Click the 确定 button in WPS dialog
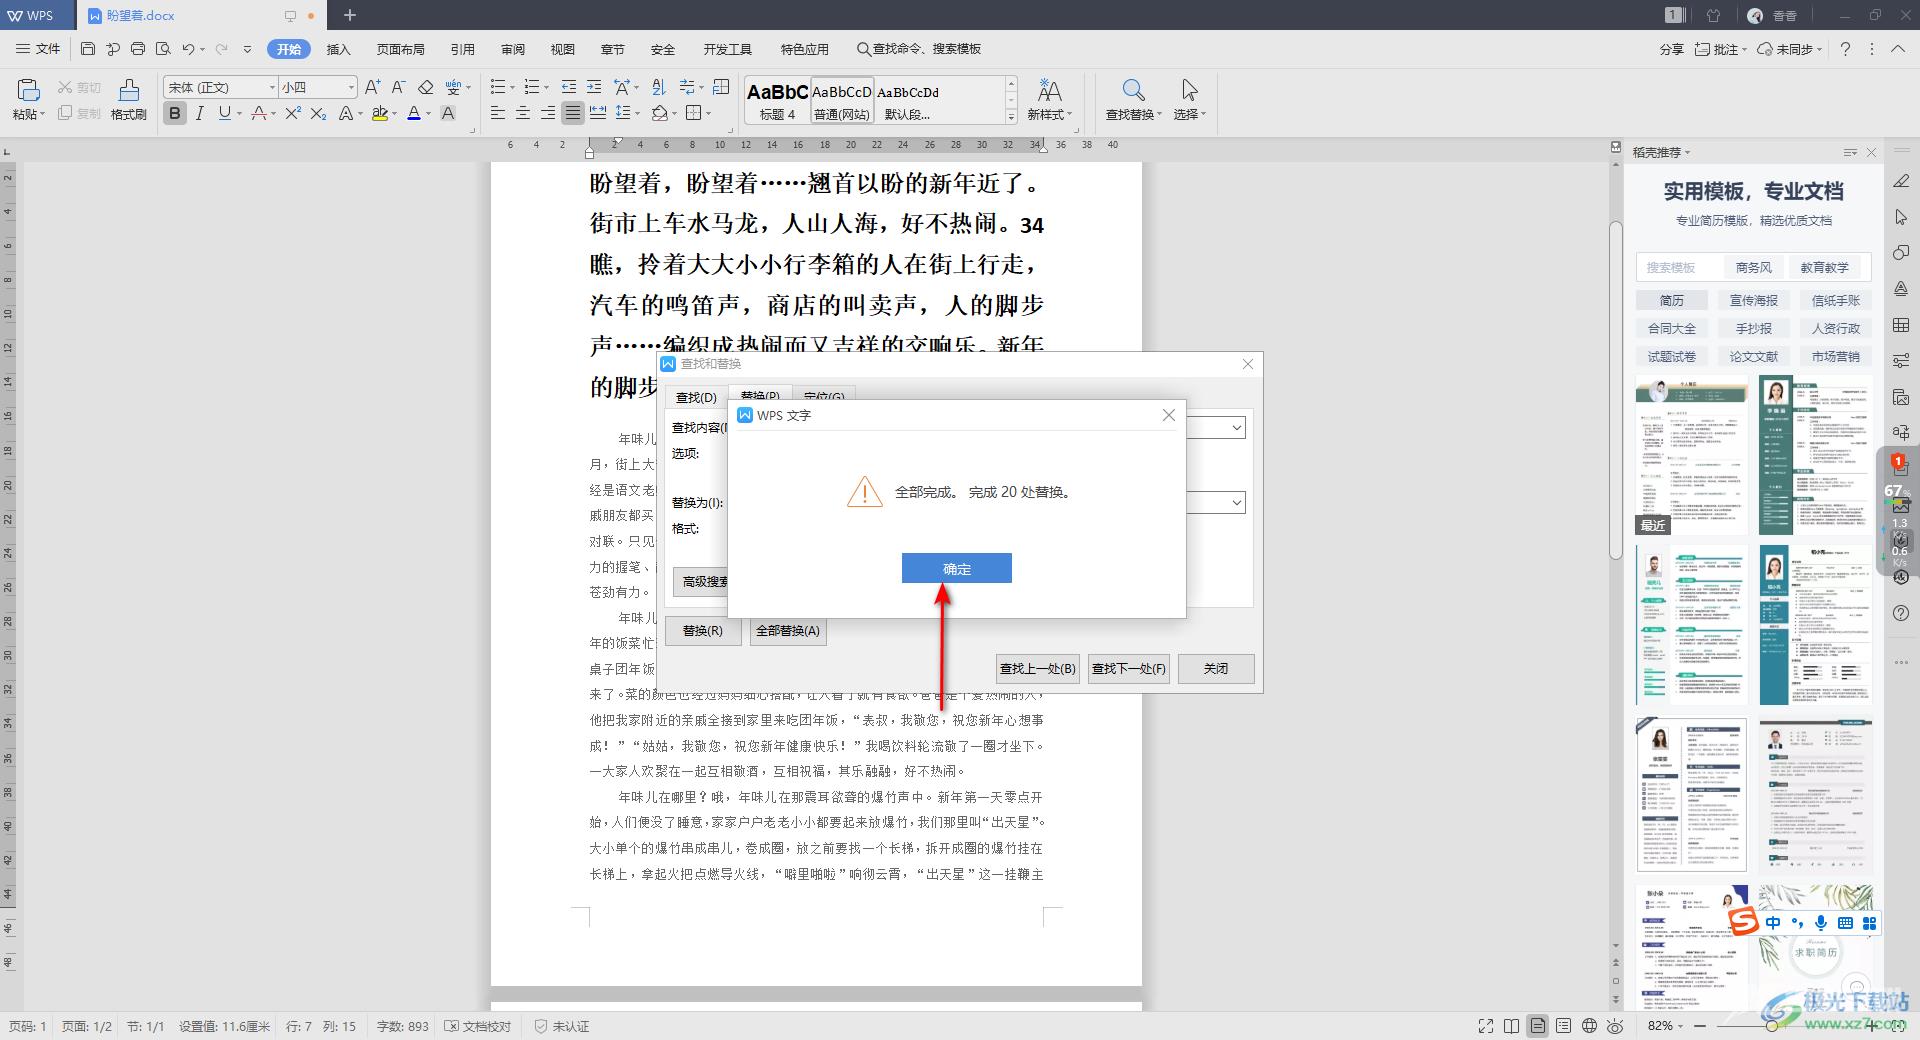The width and height of the screenshot is (1920, 1040). coord(956,568)
